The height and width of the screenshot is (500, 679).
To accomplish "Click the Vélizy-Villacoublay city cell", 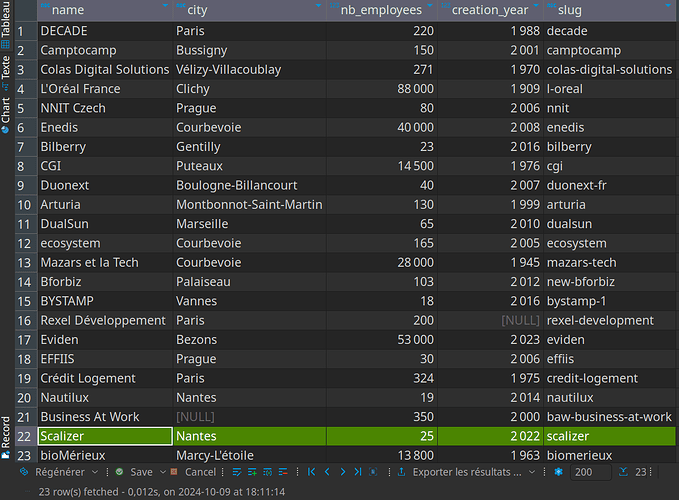I will [250, 70].
